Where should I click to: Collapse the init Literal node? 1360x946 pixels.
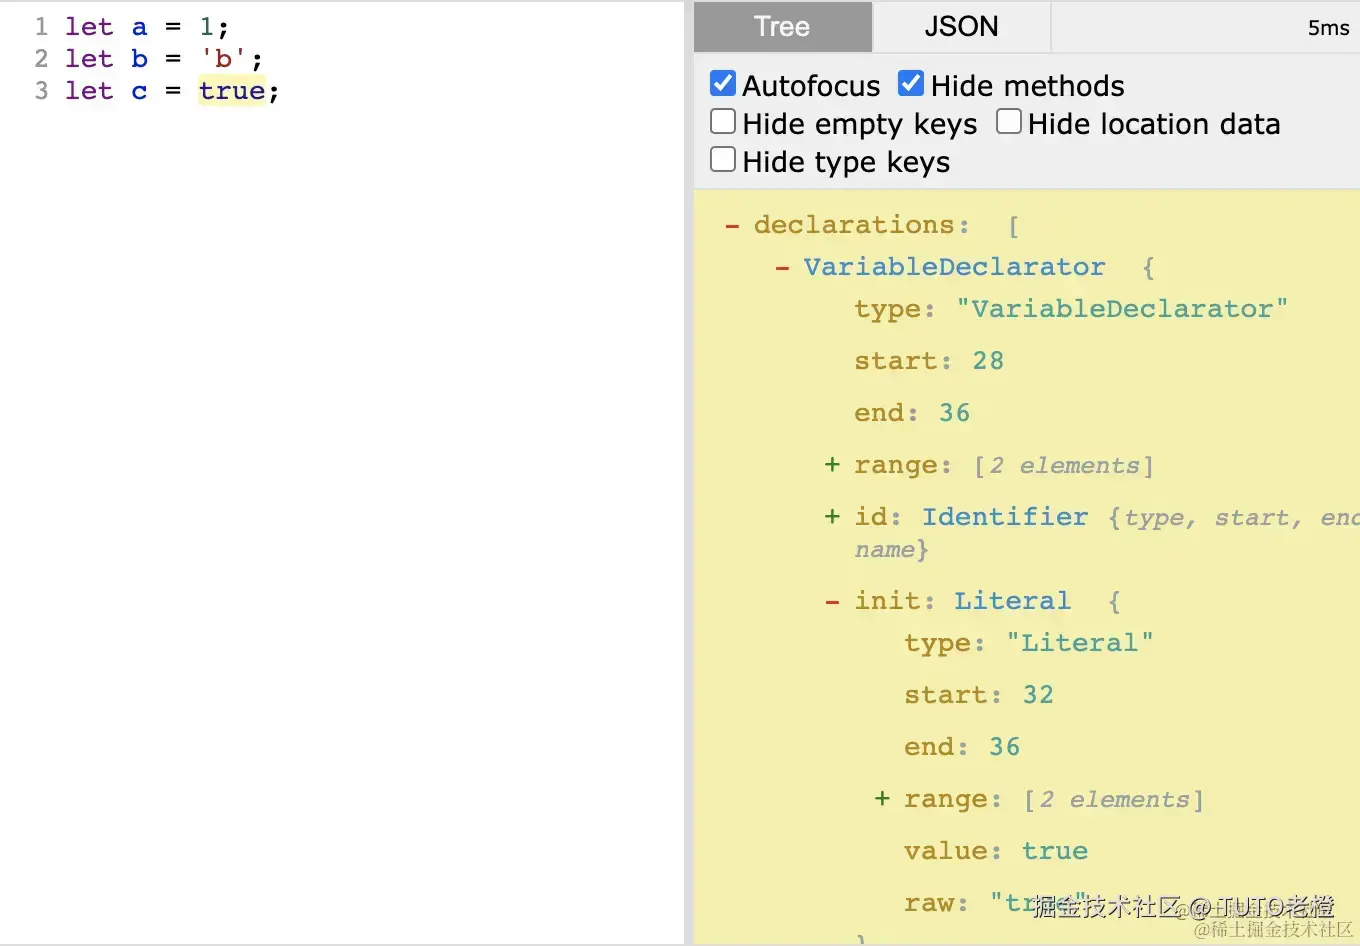tap(832, 601)
